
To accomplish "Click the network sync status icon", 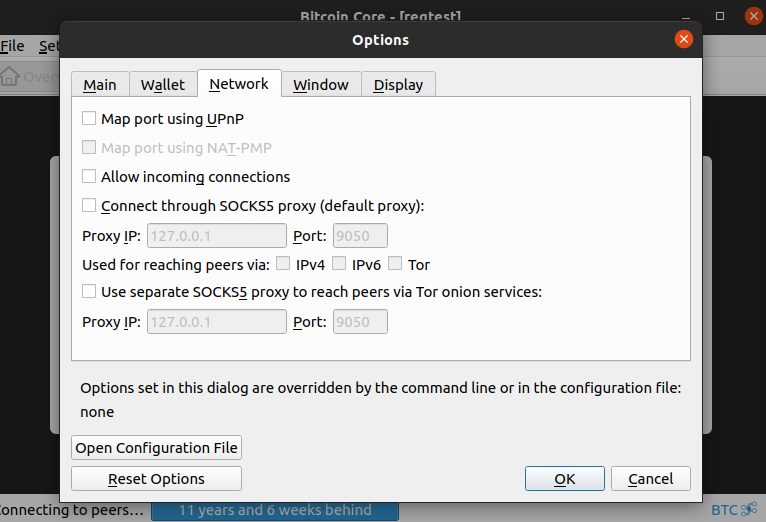I will pyautogui.click(x=749, y=510).
